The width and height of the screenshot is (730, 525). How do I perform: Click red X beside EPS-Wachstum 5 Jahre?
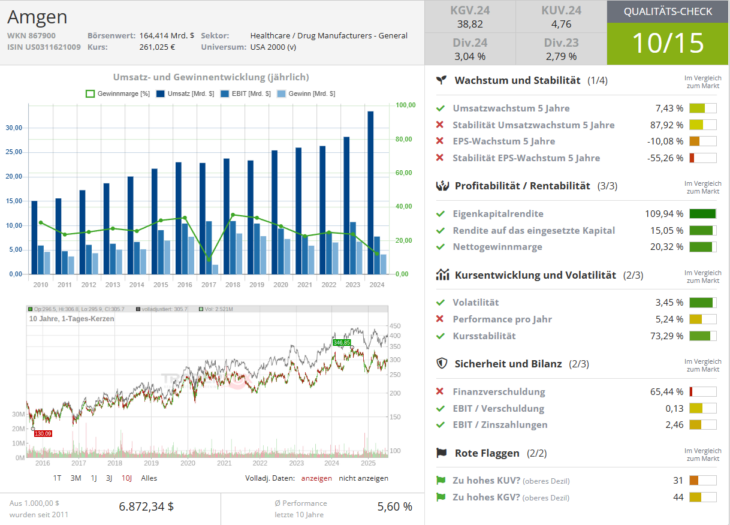click(439, 141)
